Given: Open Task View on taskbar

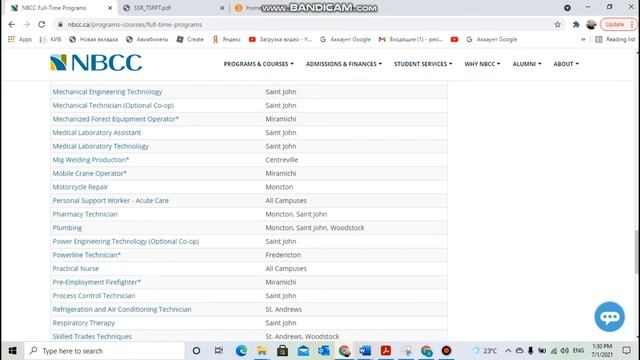Looking at the screenshot, I should (x=219, y=351).
